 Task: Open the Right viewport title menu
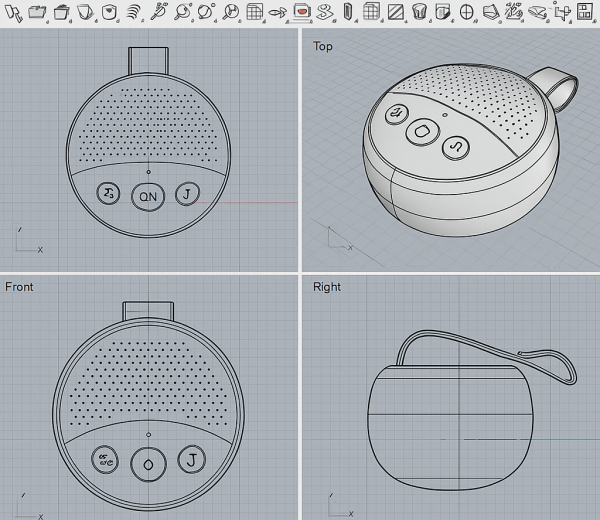tap(326, 287)
